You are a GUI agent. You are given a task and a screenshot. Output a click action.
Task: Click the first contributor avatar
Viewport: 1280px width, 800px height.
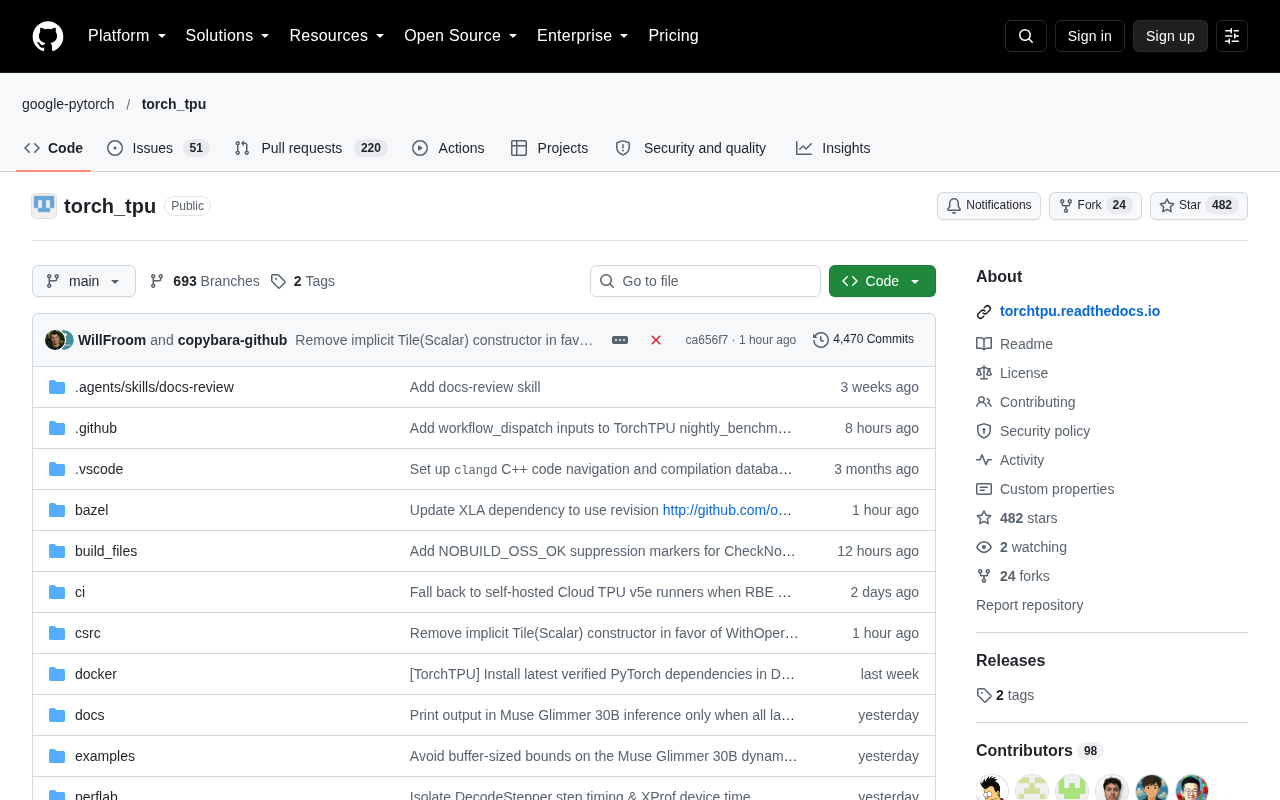pos(993,790)
